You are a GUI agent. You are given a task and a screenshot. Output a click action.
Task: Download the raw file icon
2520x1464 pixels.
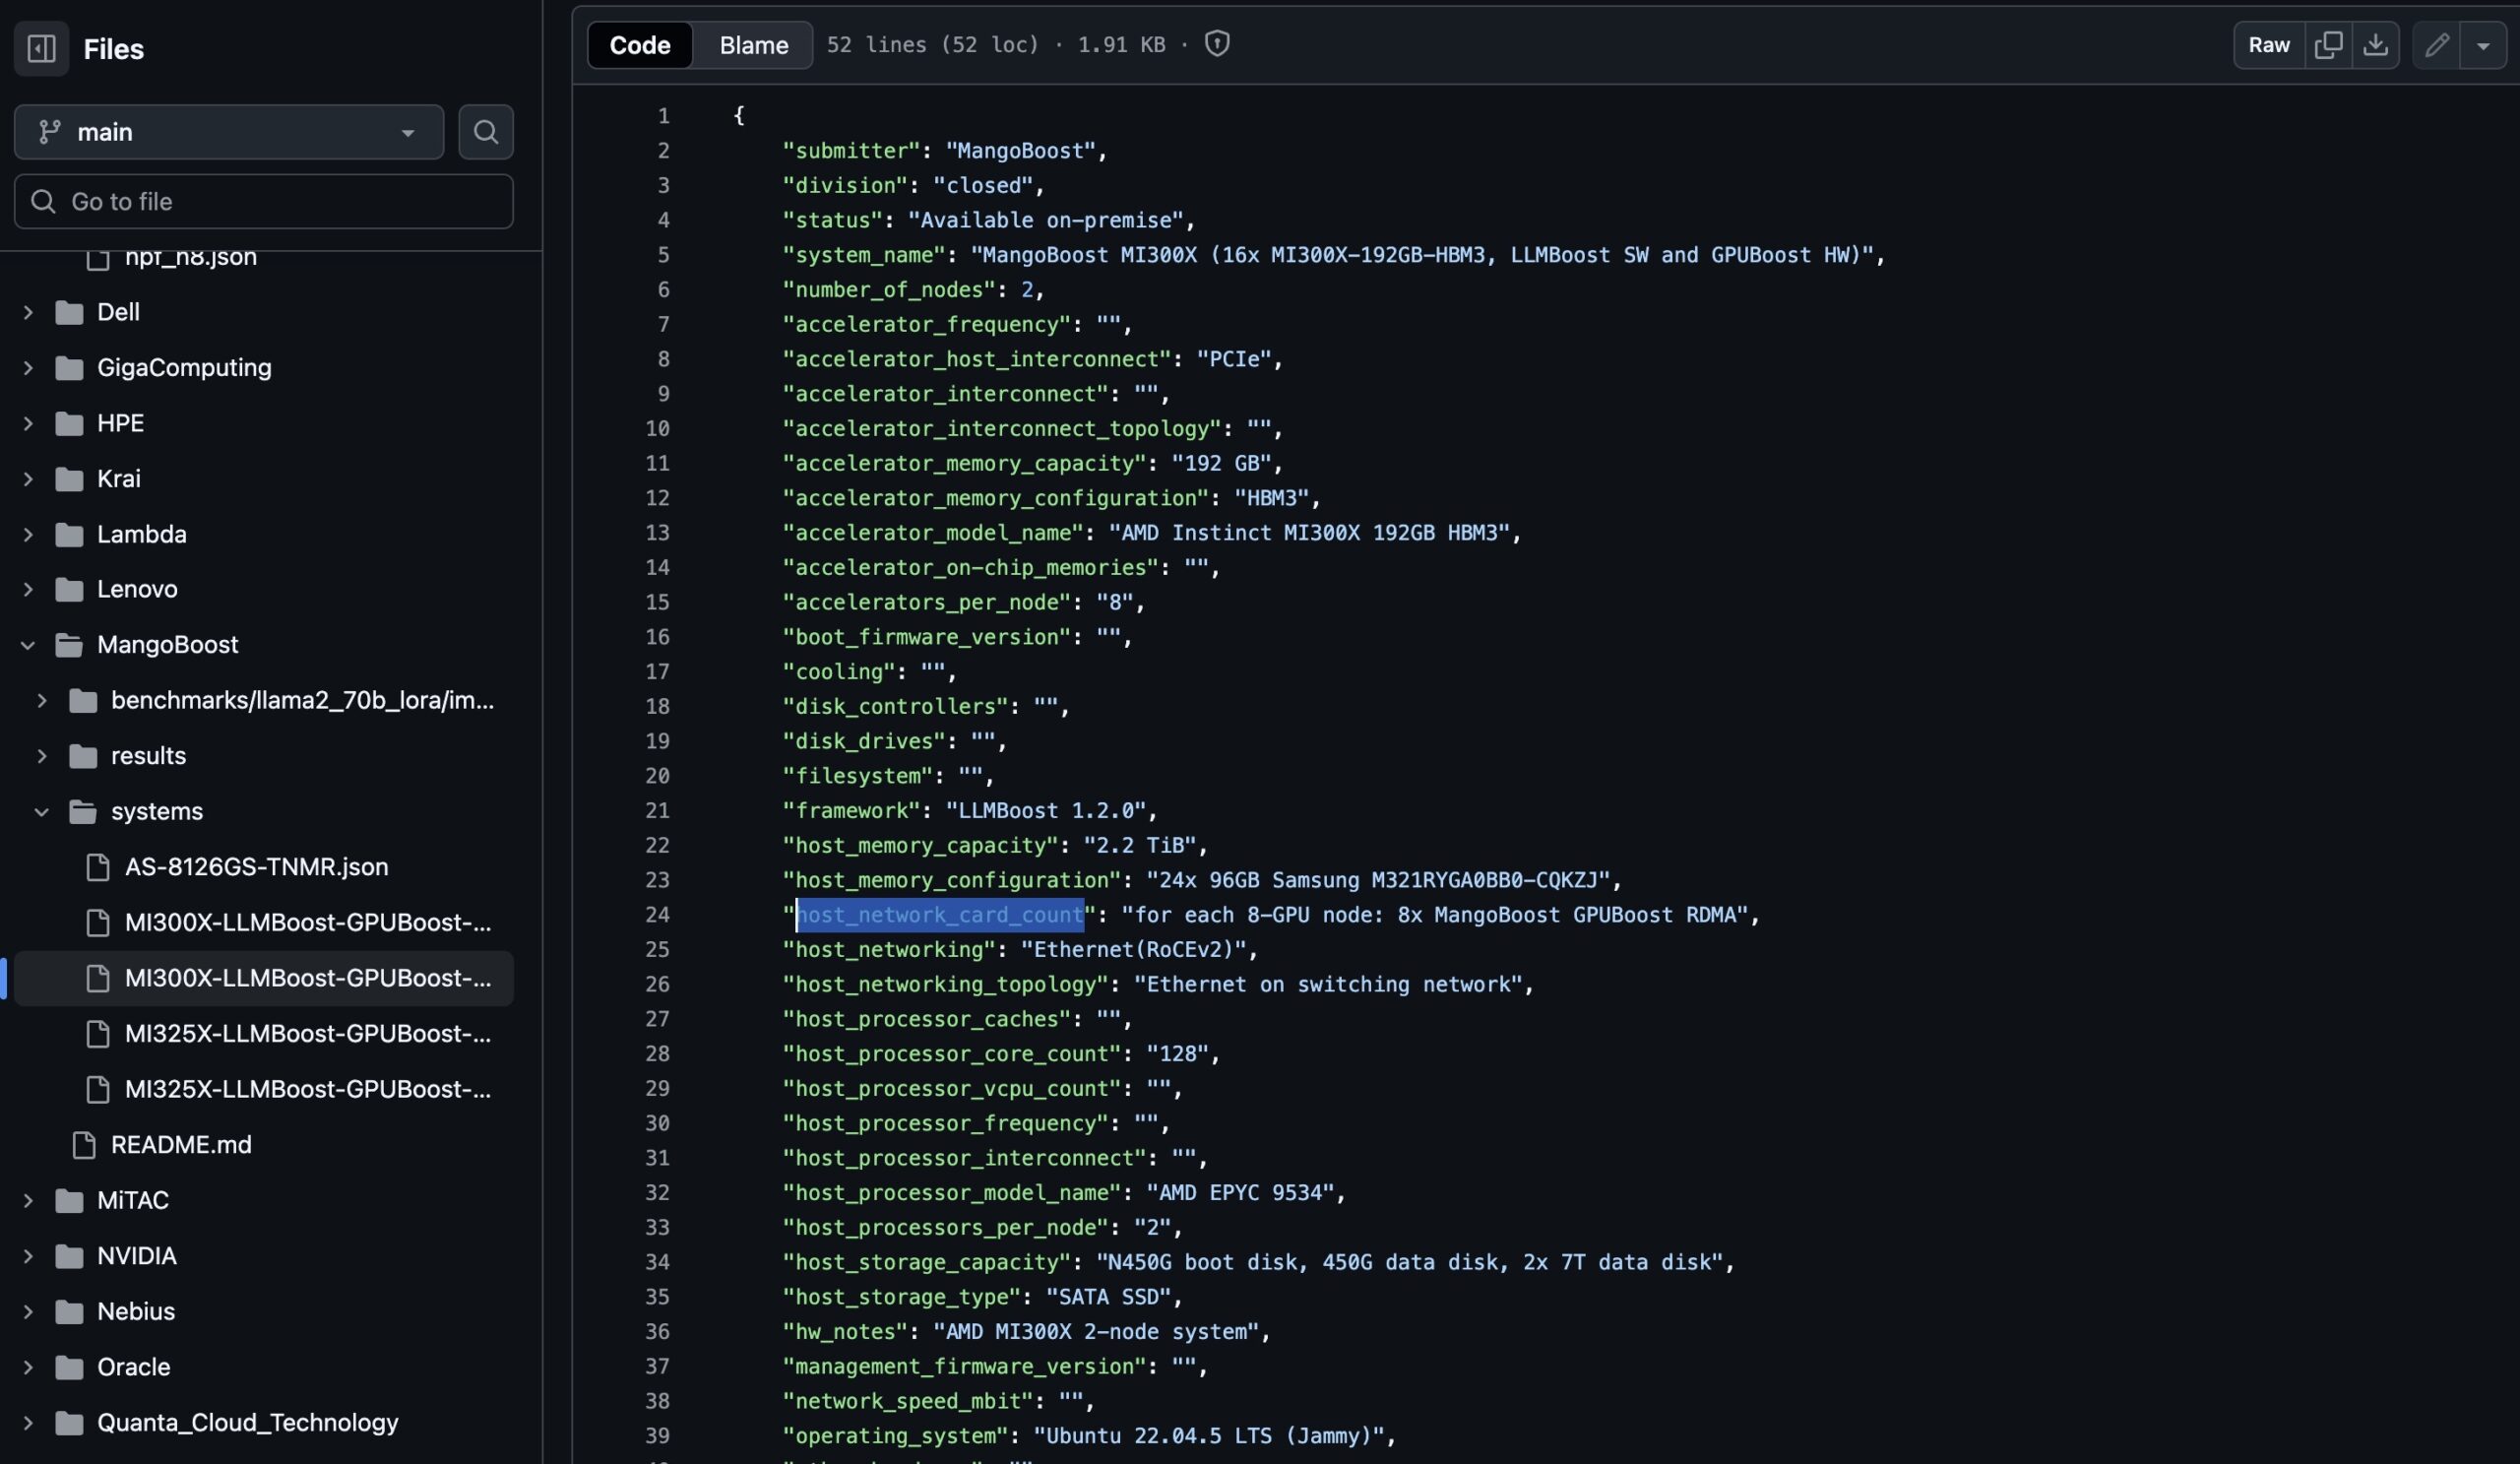(2375, 45)
